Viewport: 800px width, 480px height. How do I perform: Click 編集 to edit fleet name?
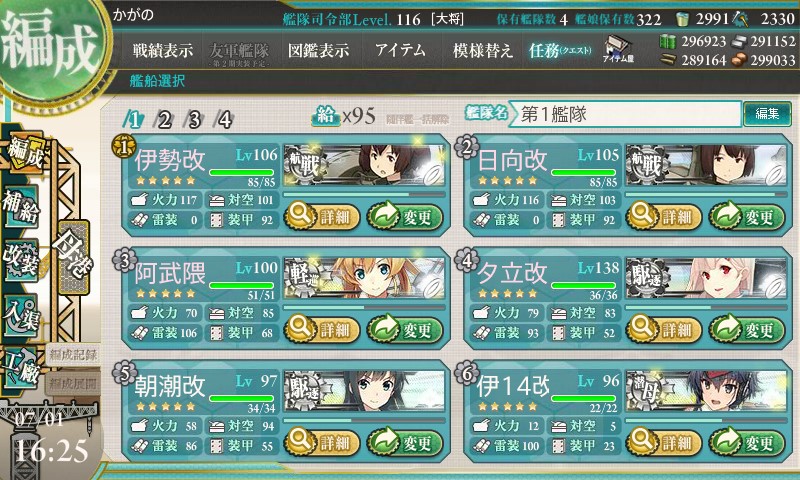767,113
